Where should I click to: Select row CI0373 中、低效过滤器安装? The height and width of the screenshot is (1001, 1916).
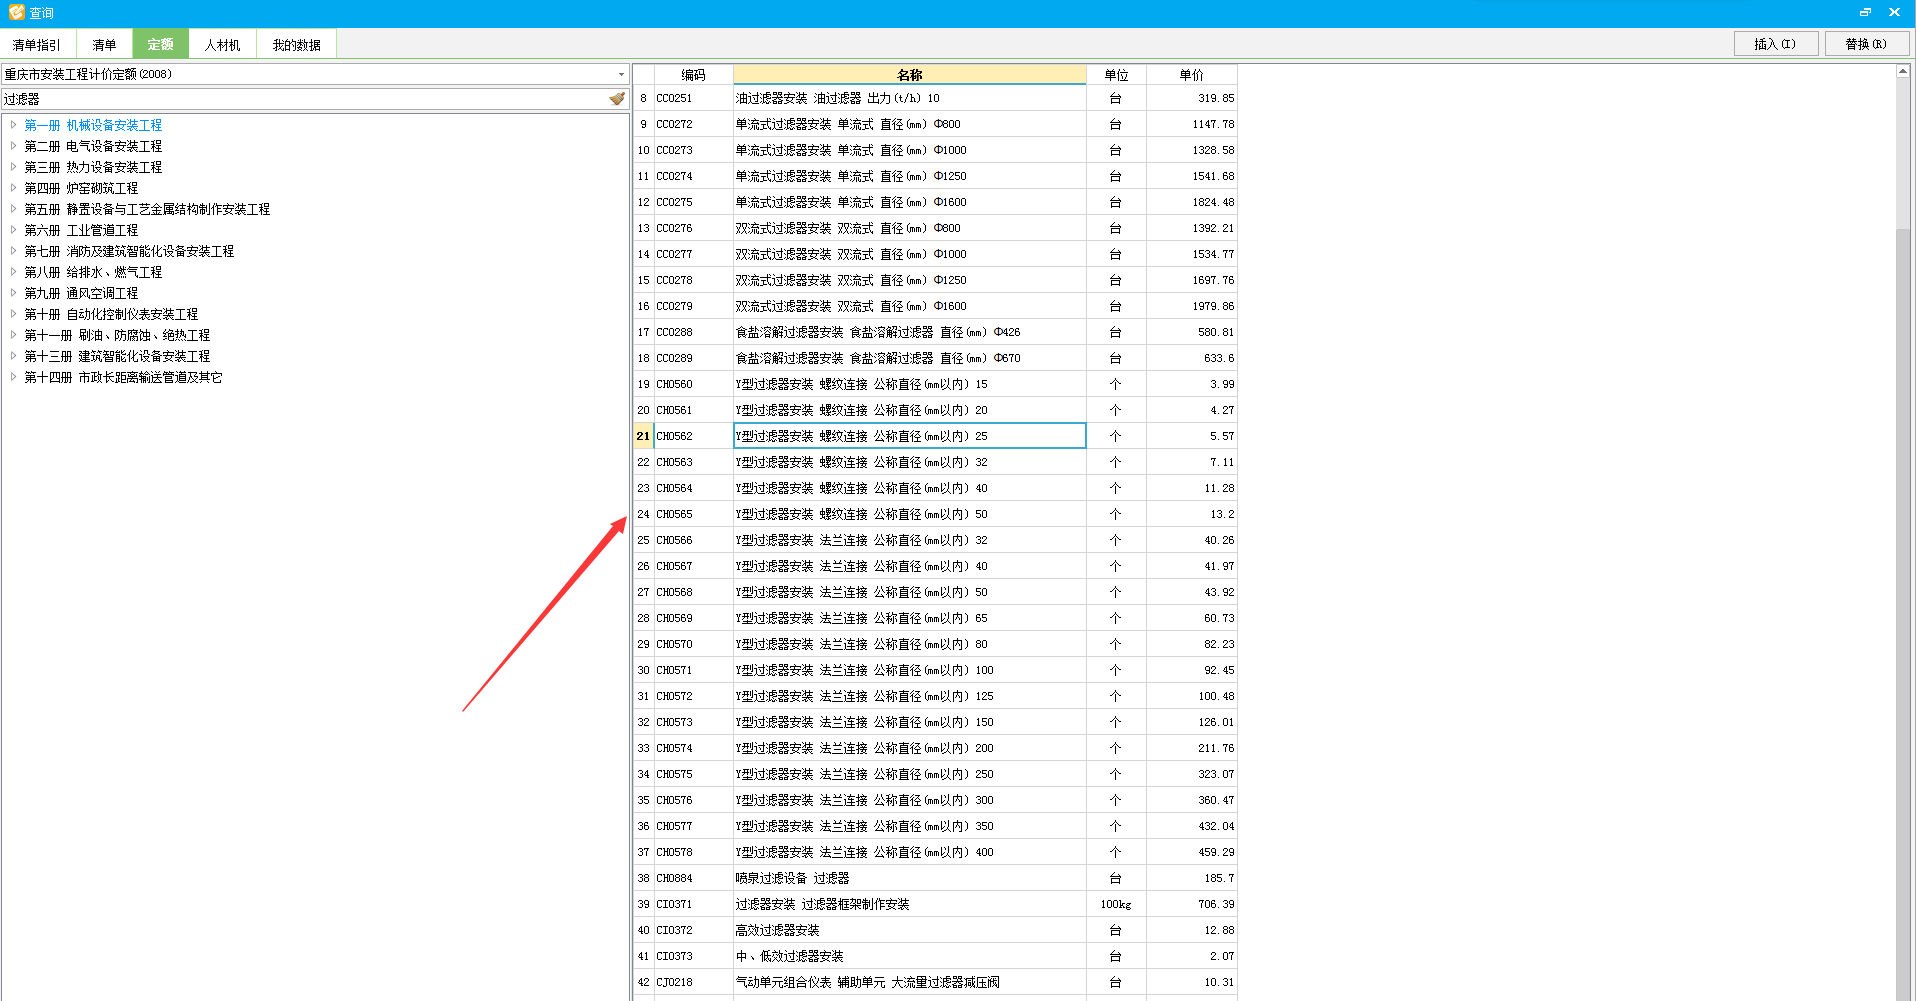click(x=935, y=956)
